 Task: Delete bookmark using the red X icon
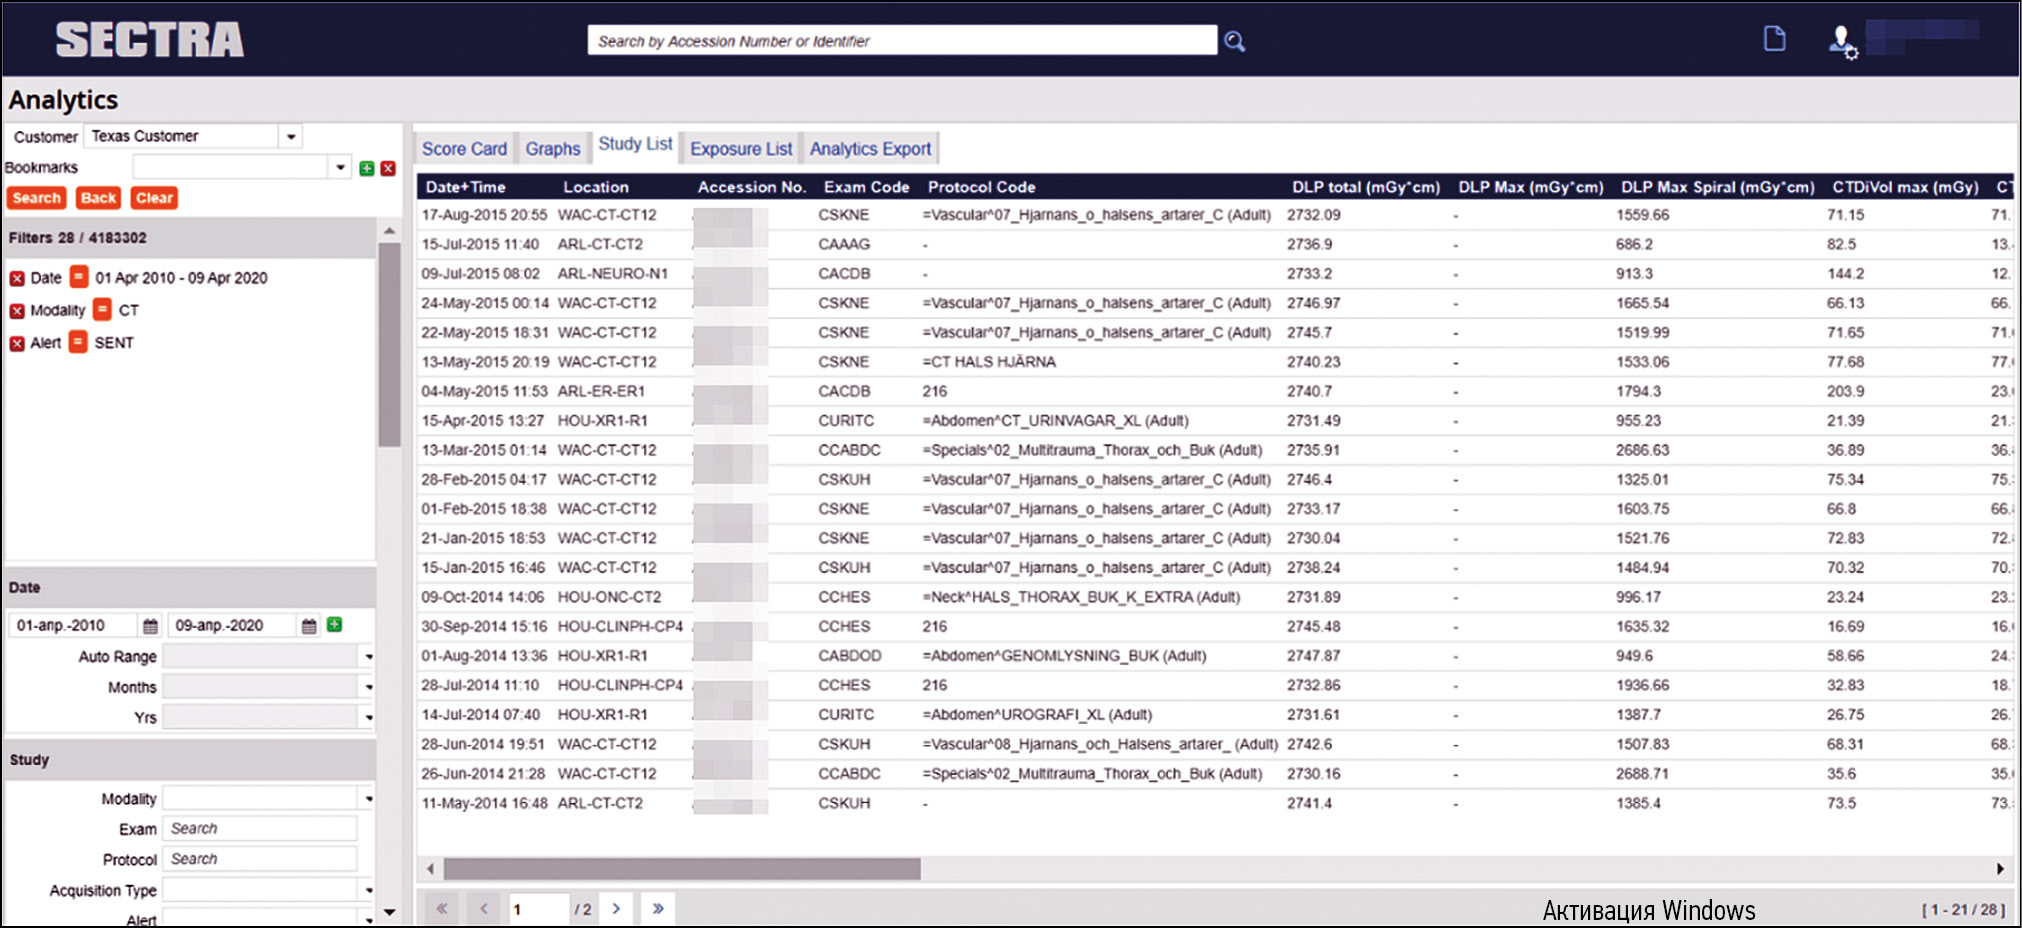tap(388, 168)
